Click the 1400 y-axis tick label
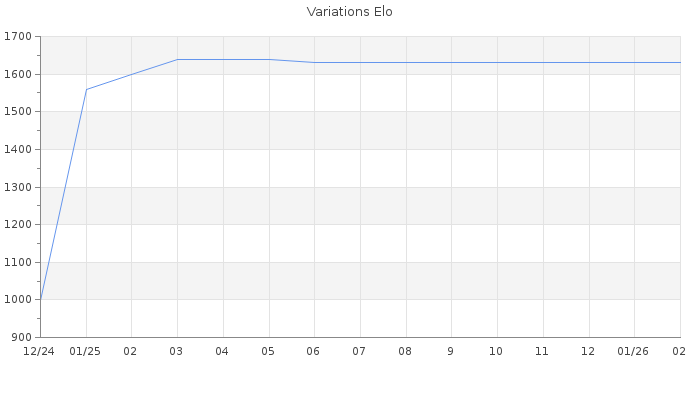The height and width of the screenshot is (400, 700). click(19, 149)
